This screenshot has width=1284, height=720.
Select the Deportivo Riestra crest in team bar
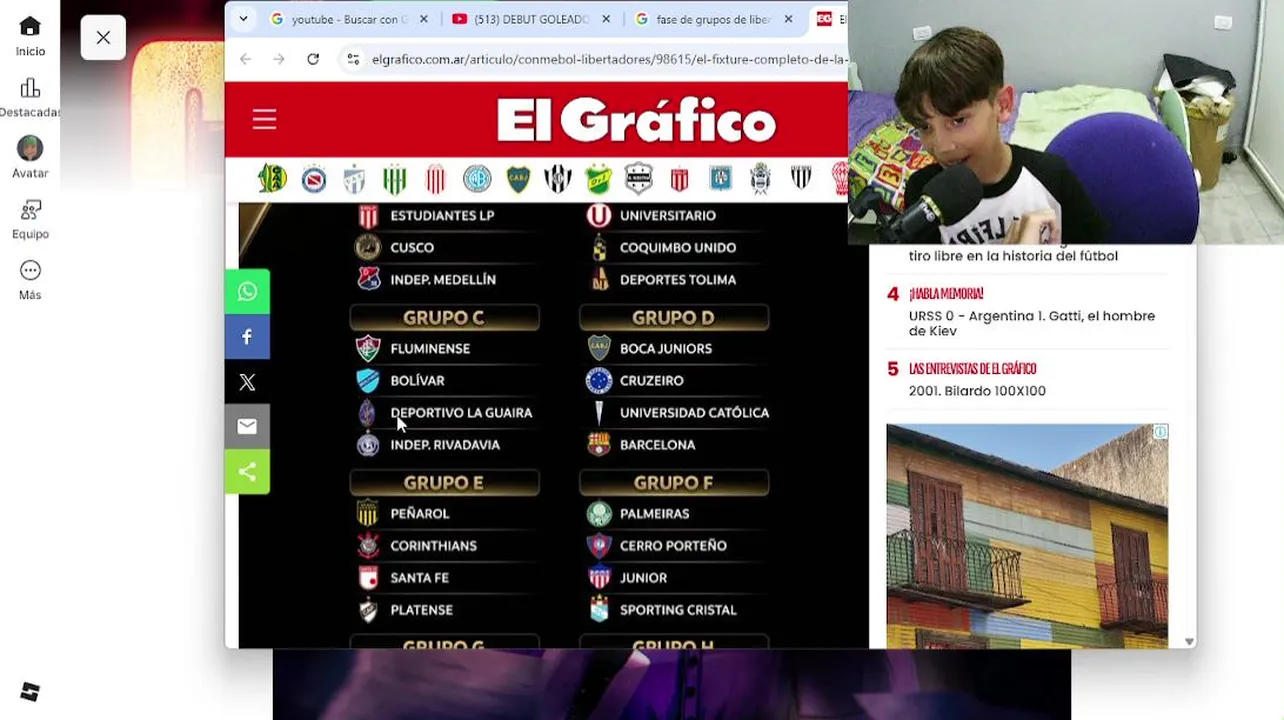click(638, 179)
